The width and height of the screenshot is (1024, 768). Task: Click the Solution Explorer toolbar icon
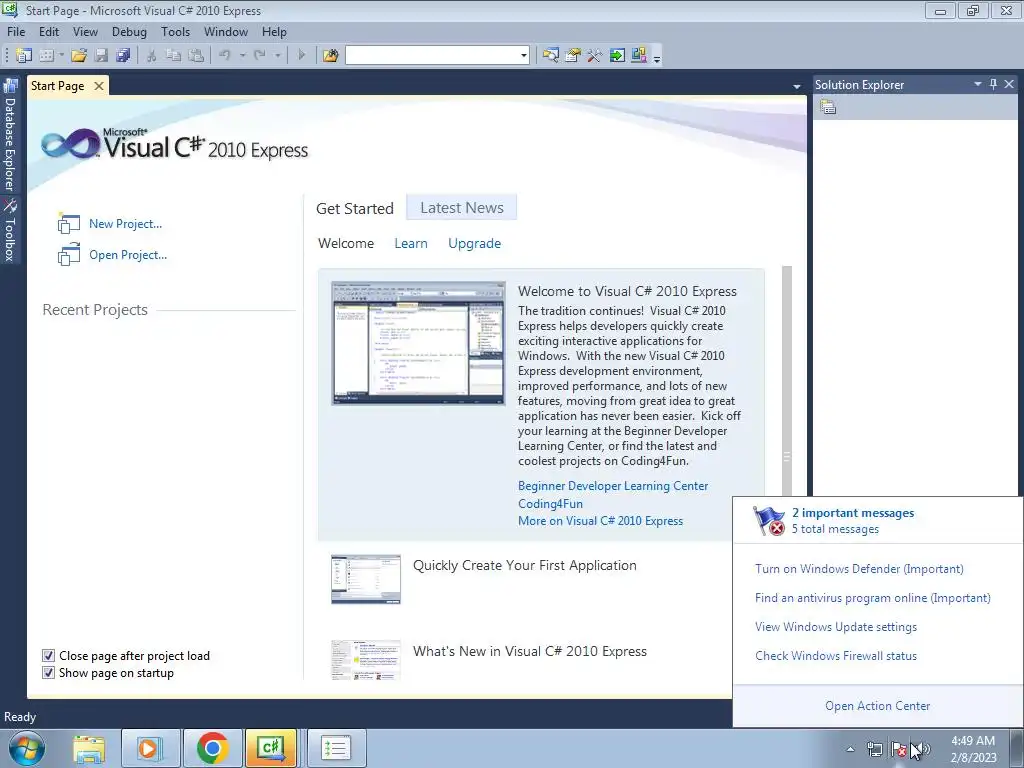[551, 56]
